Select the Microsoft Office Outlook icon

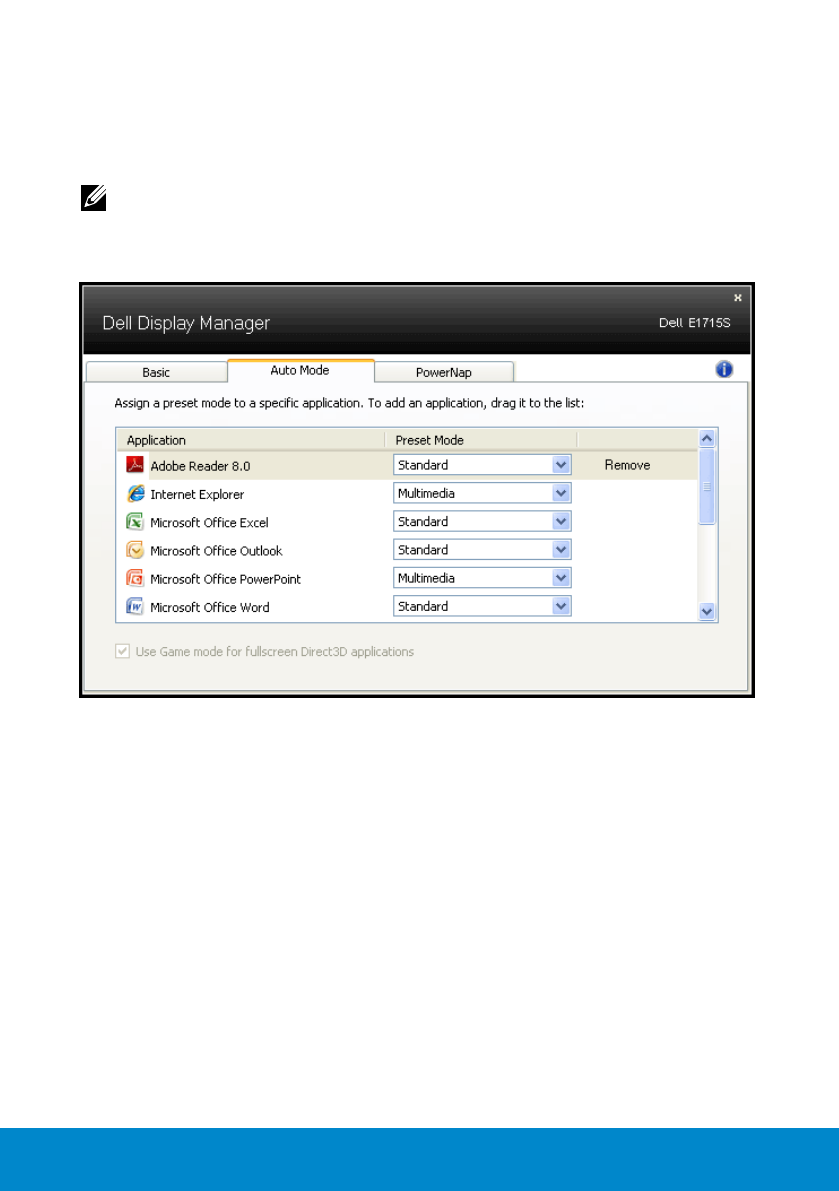coord(135,550)
